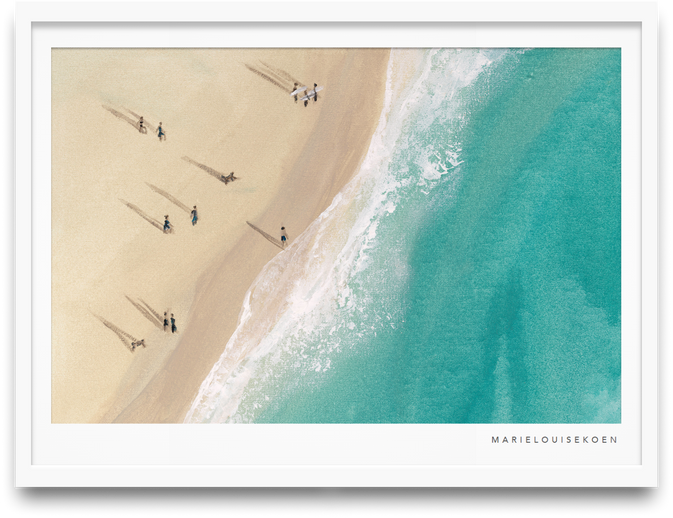Click the MARIELOUISEKOEN signature text
Viewport: 673px width, 518px height.
[554, 439]
